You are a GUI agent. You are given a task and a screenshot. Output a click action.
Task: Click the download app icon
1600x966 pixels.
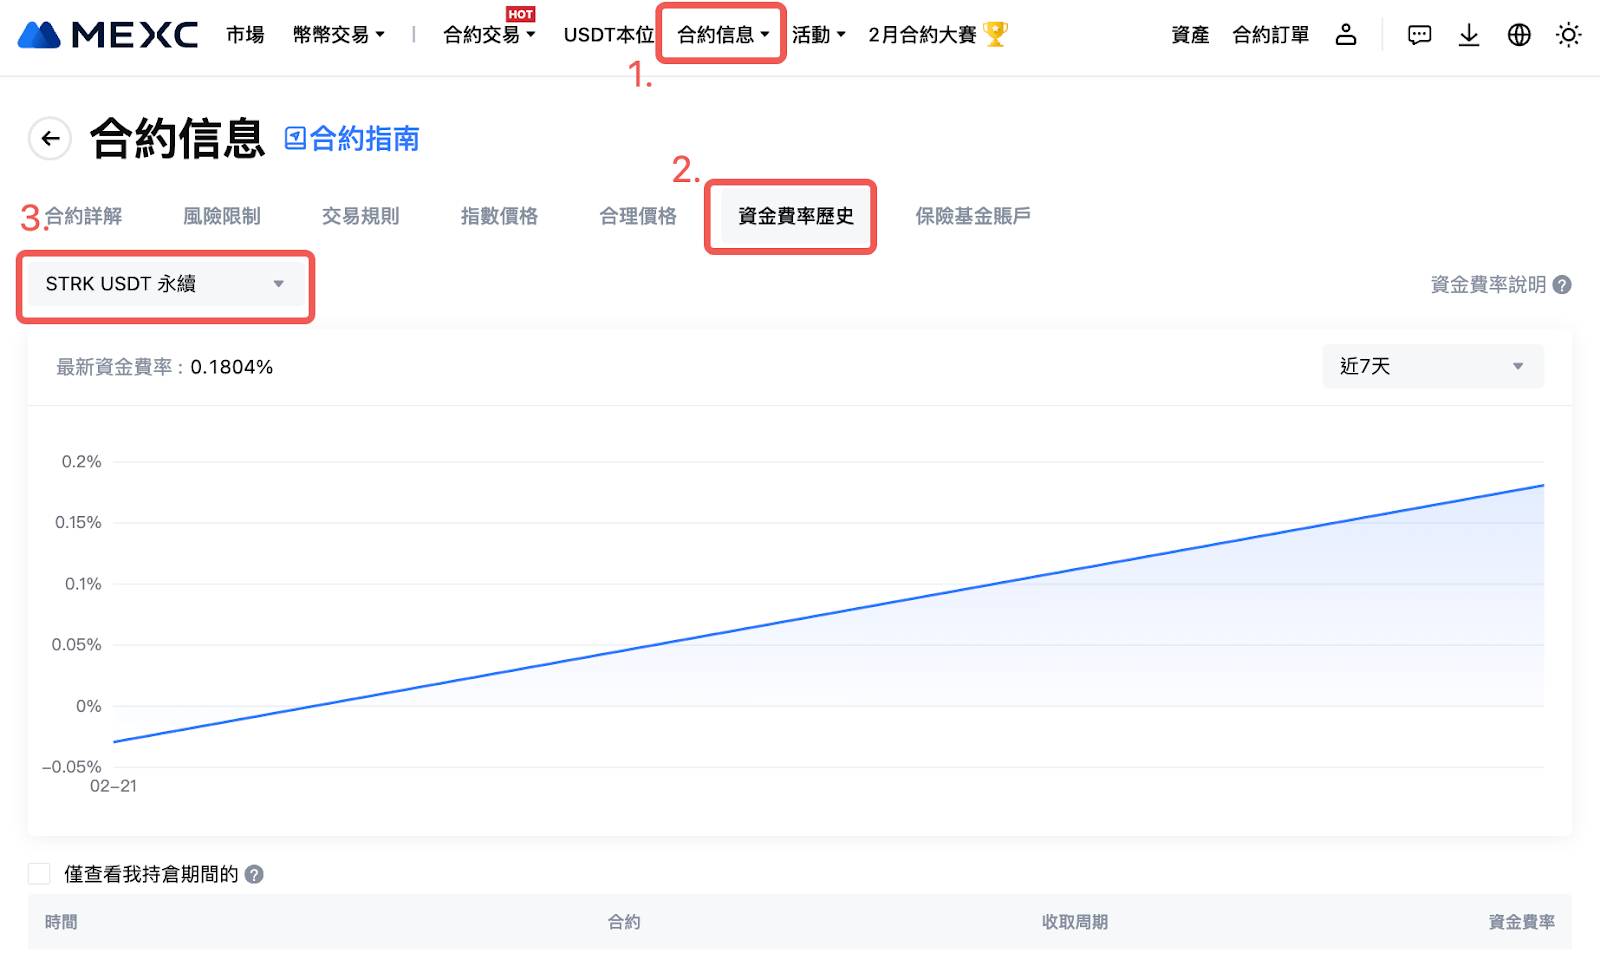pyautogui.click(x=1468, y=35)
